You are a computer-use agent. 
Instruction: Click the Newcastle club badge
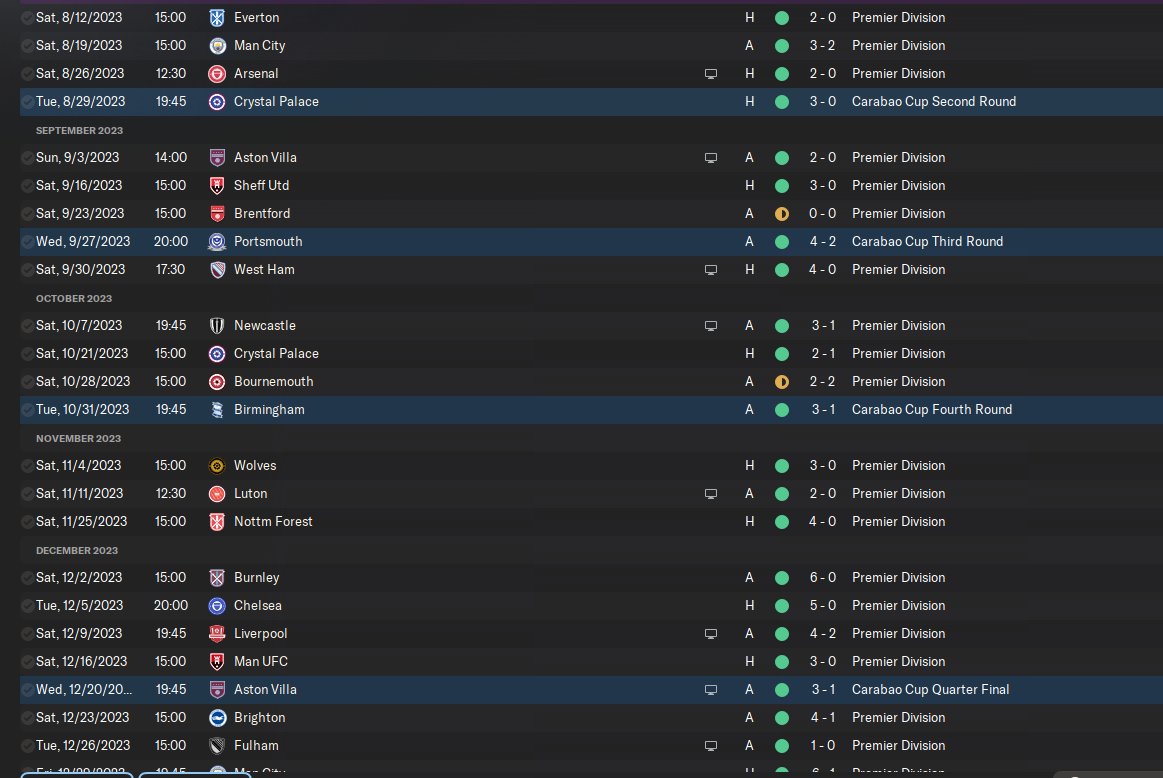pyautogui.click(x=217, y=326)
